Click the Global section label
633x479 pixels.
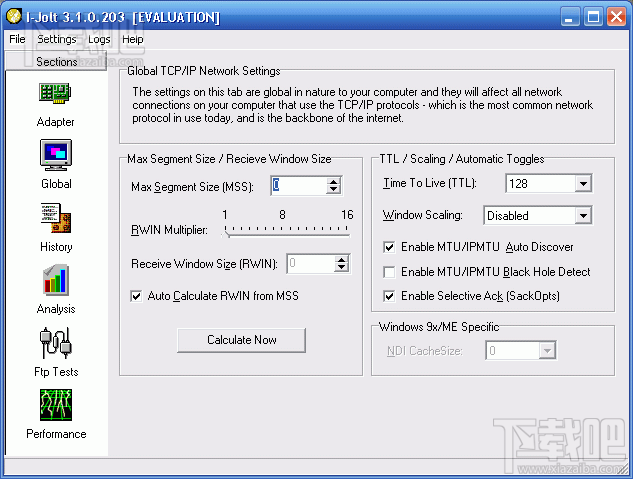pyautogui.click(x=56, y=184)
